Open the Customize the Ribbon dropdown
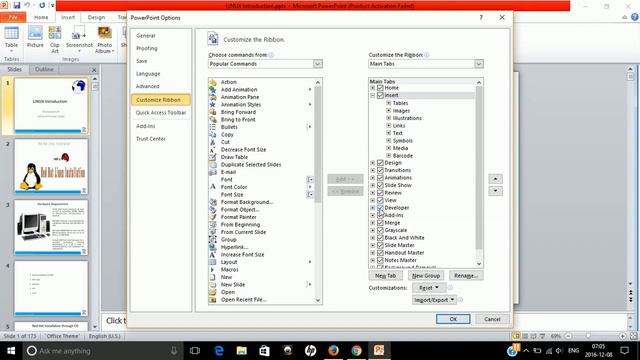The height and width of the screenshot is (360, 640). pos(478,64)
